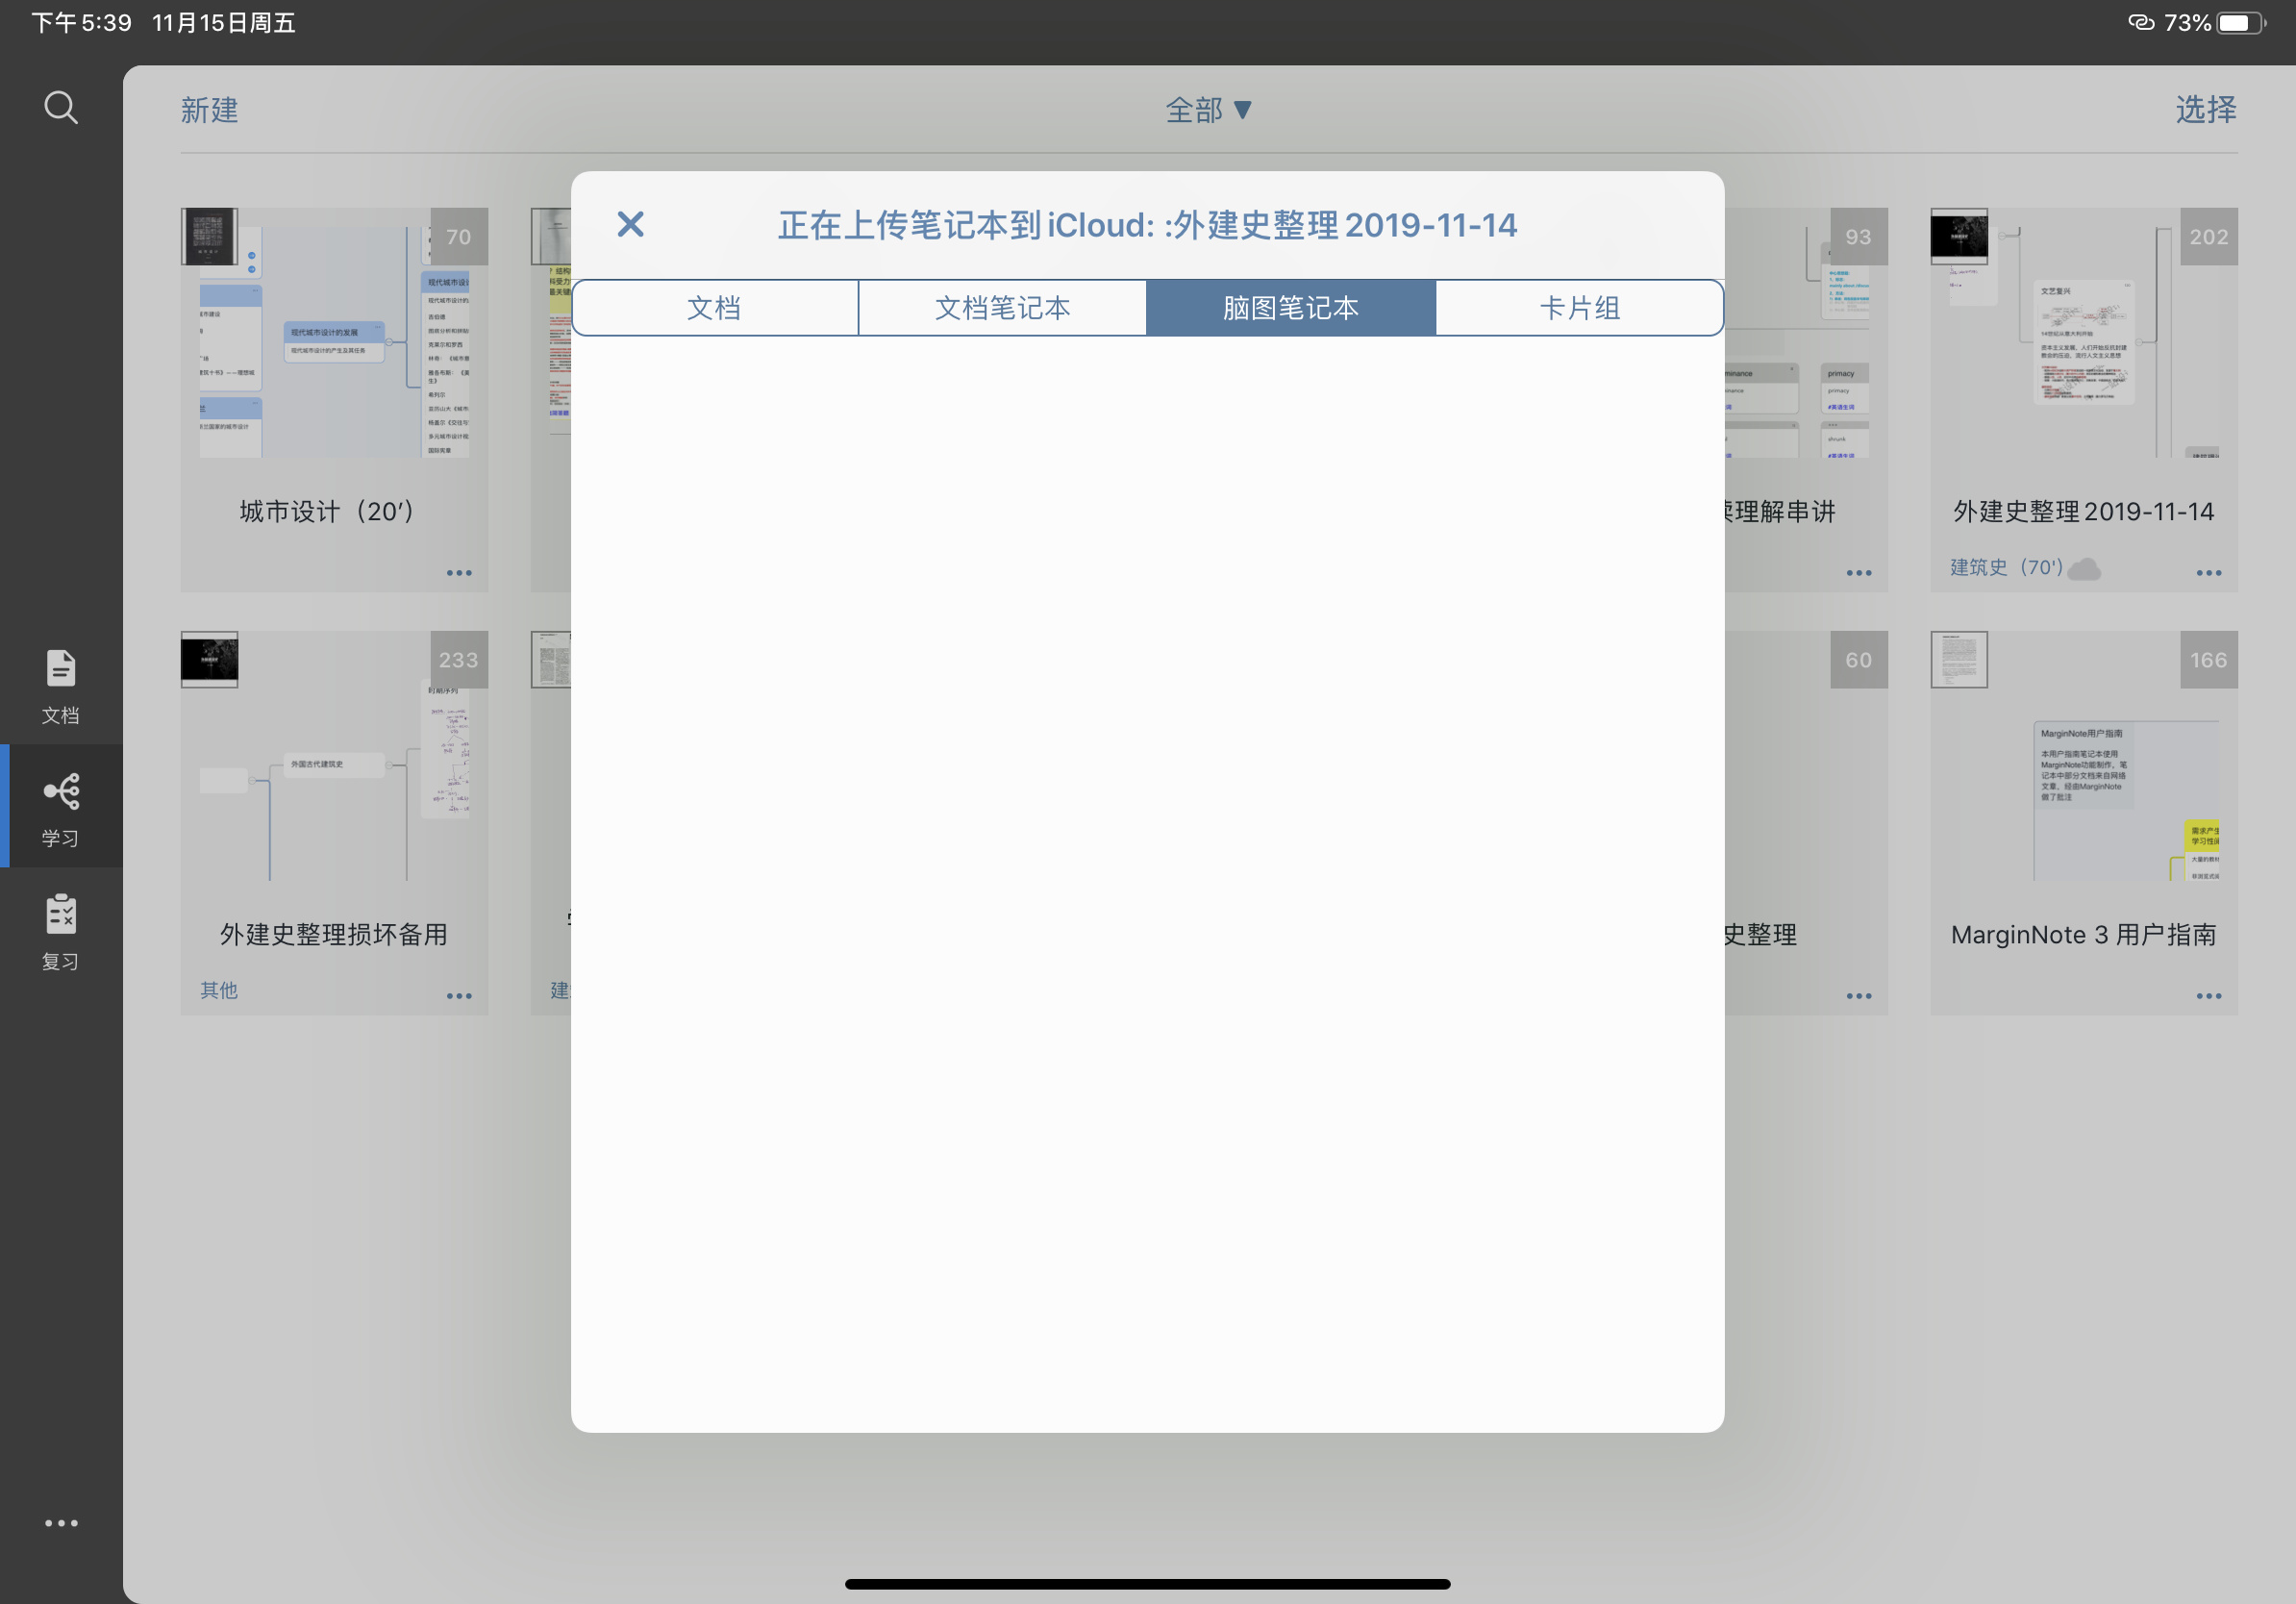Viewport: 2296px width, 1604px height.
Task: Tap the iCloud sync cloud icon
Action: 2084,569
